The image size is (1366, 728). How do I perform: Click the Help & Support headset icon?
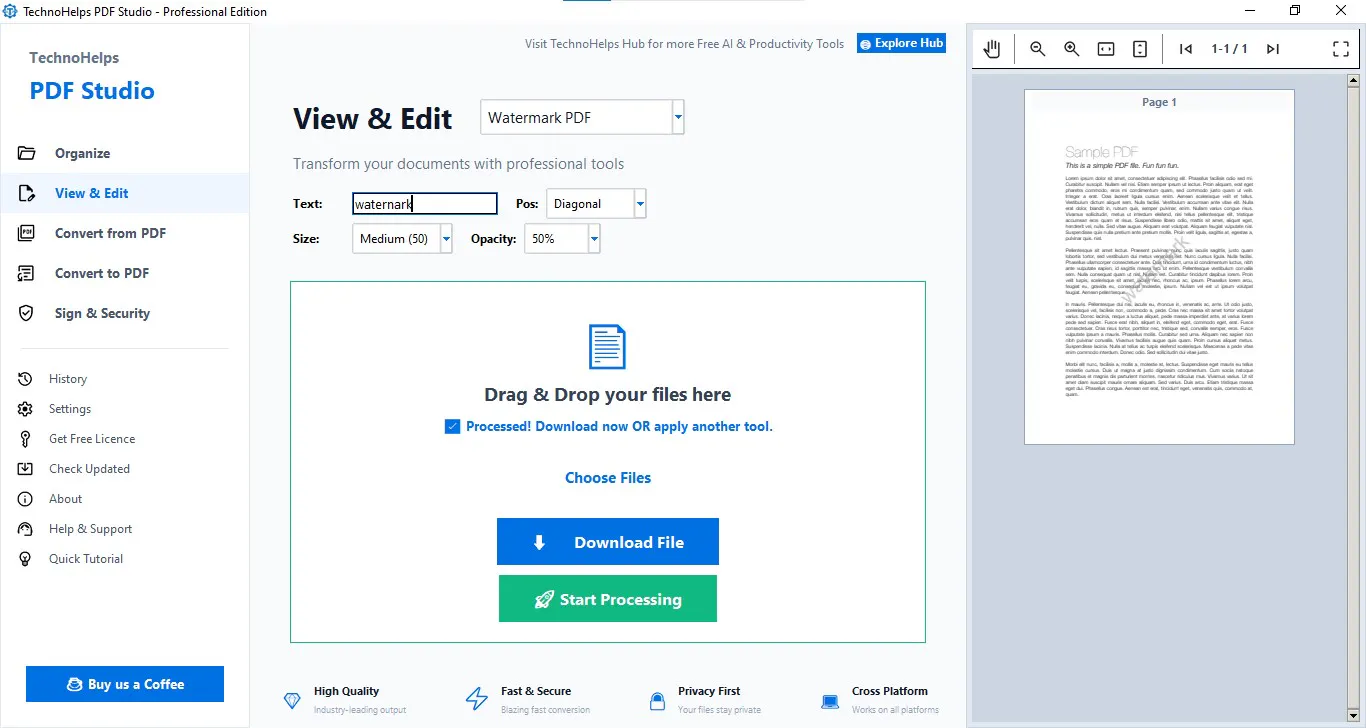coord(26,529)
